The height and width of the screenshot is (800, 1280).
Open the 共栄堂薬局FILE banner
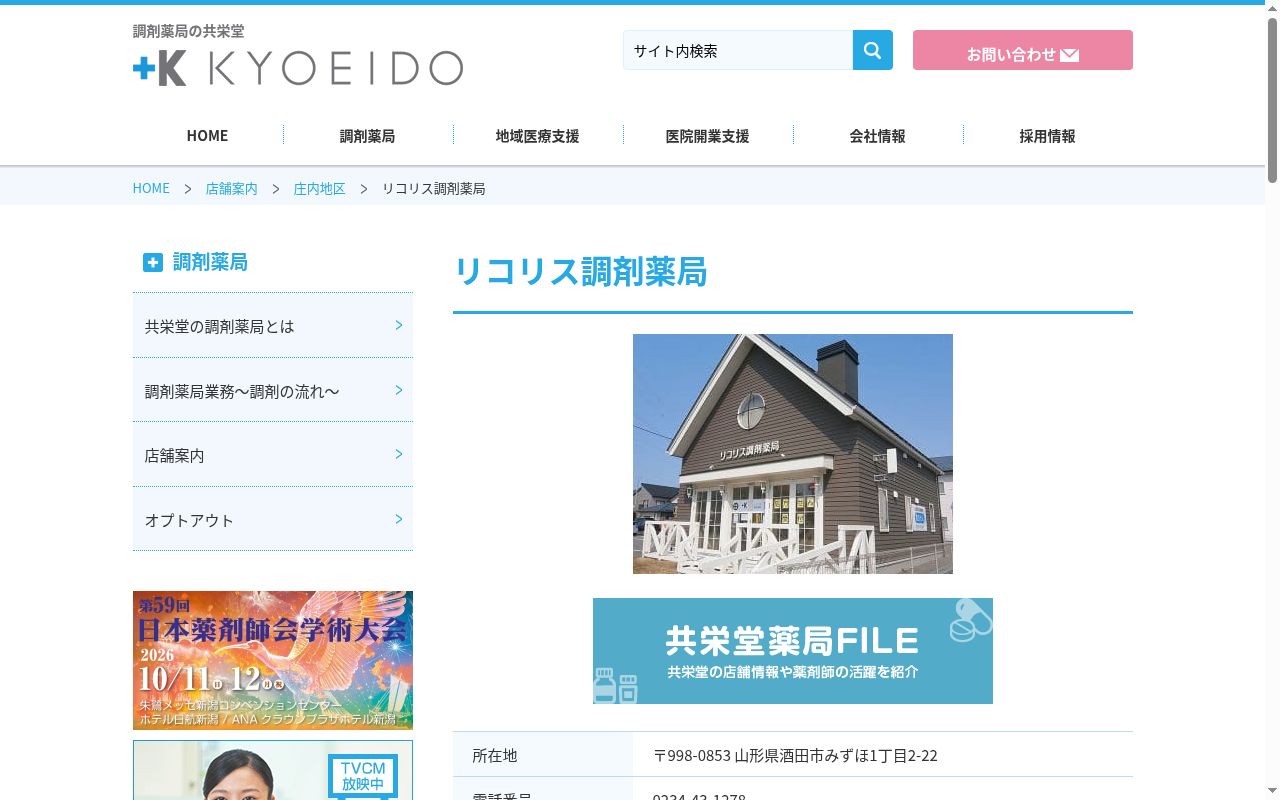793,651
